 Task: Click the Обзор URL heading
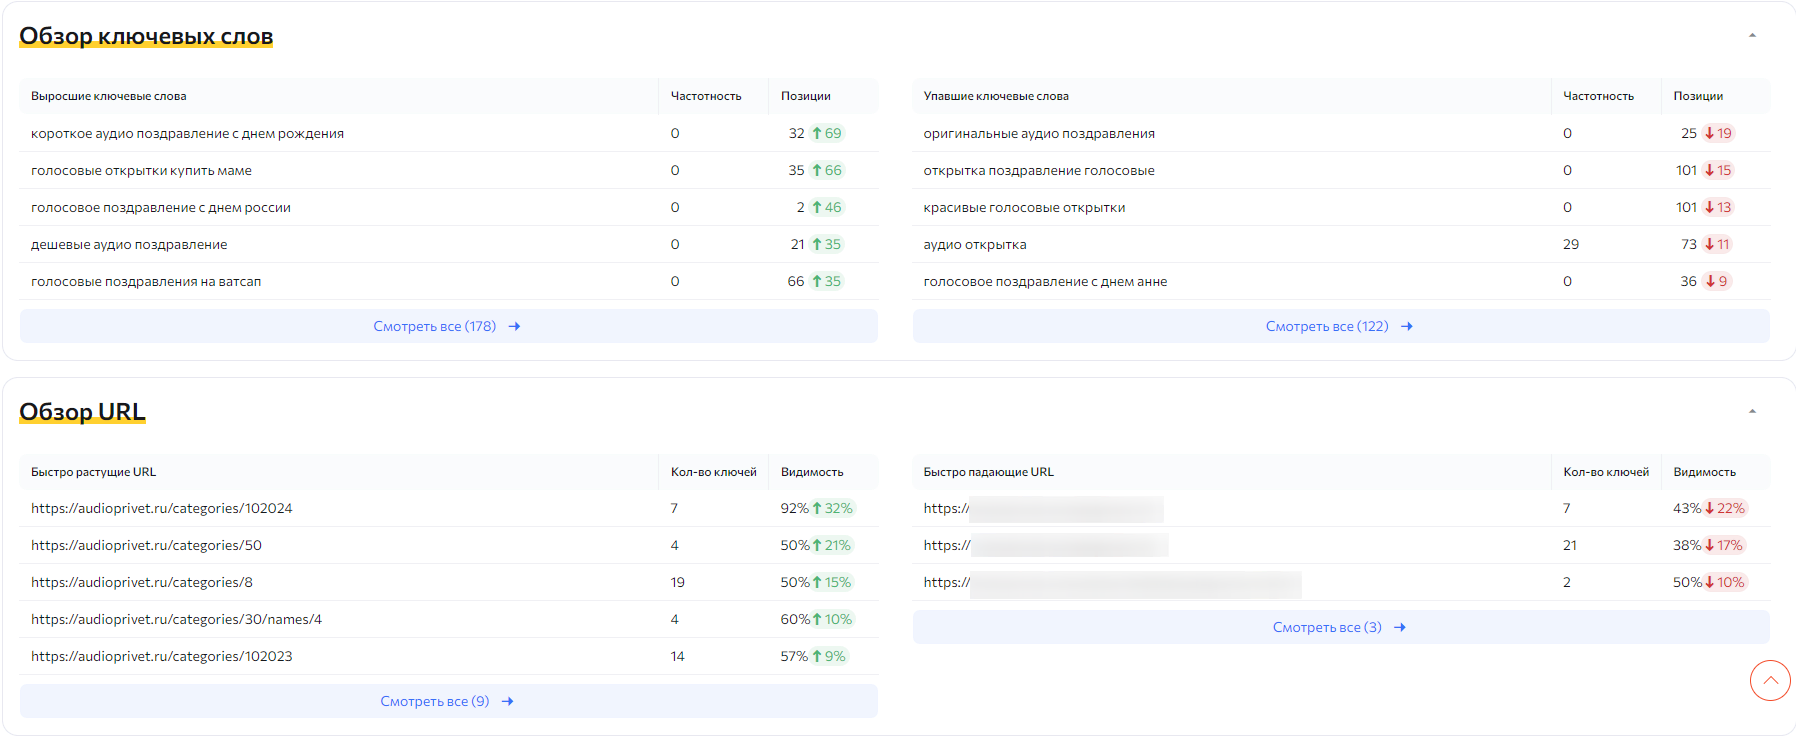82,412
